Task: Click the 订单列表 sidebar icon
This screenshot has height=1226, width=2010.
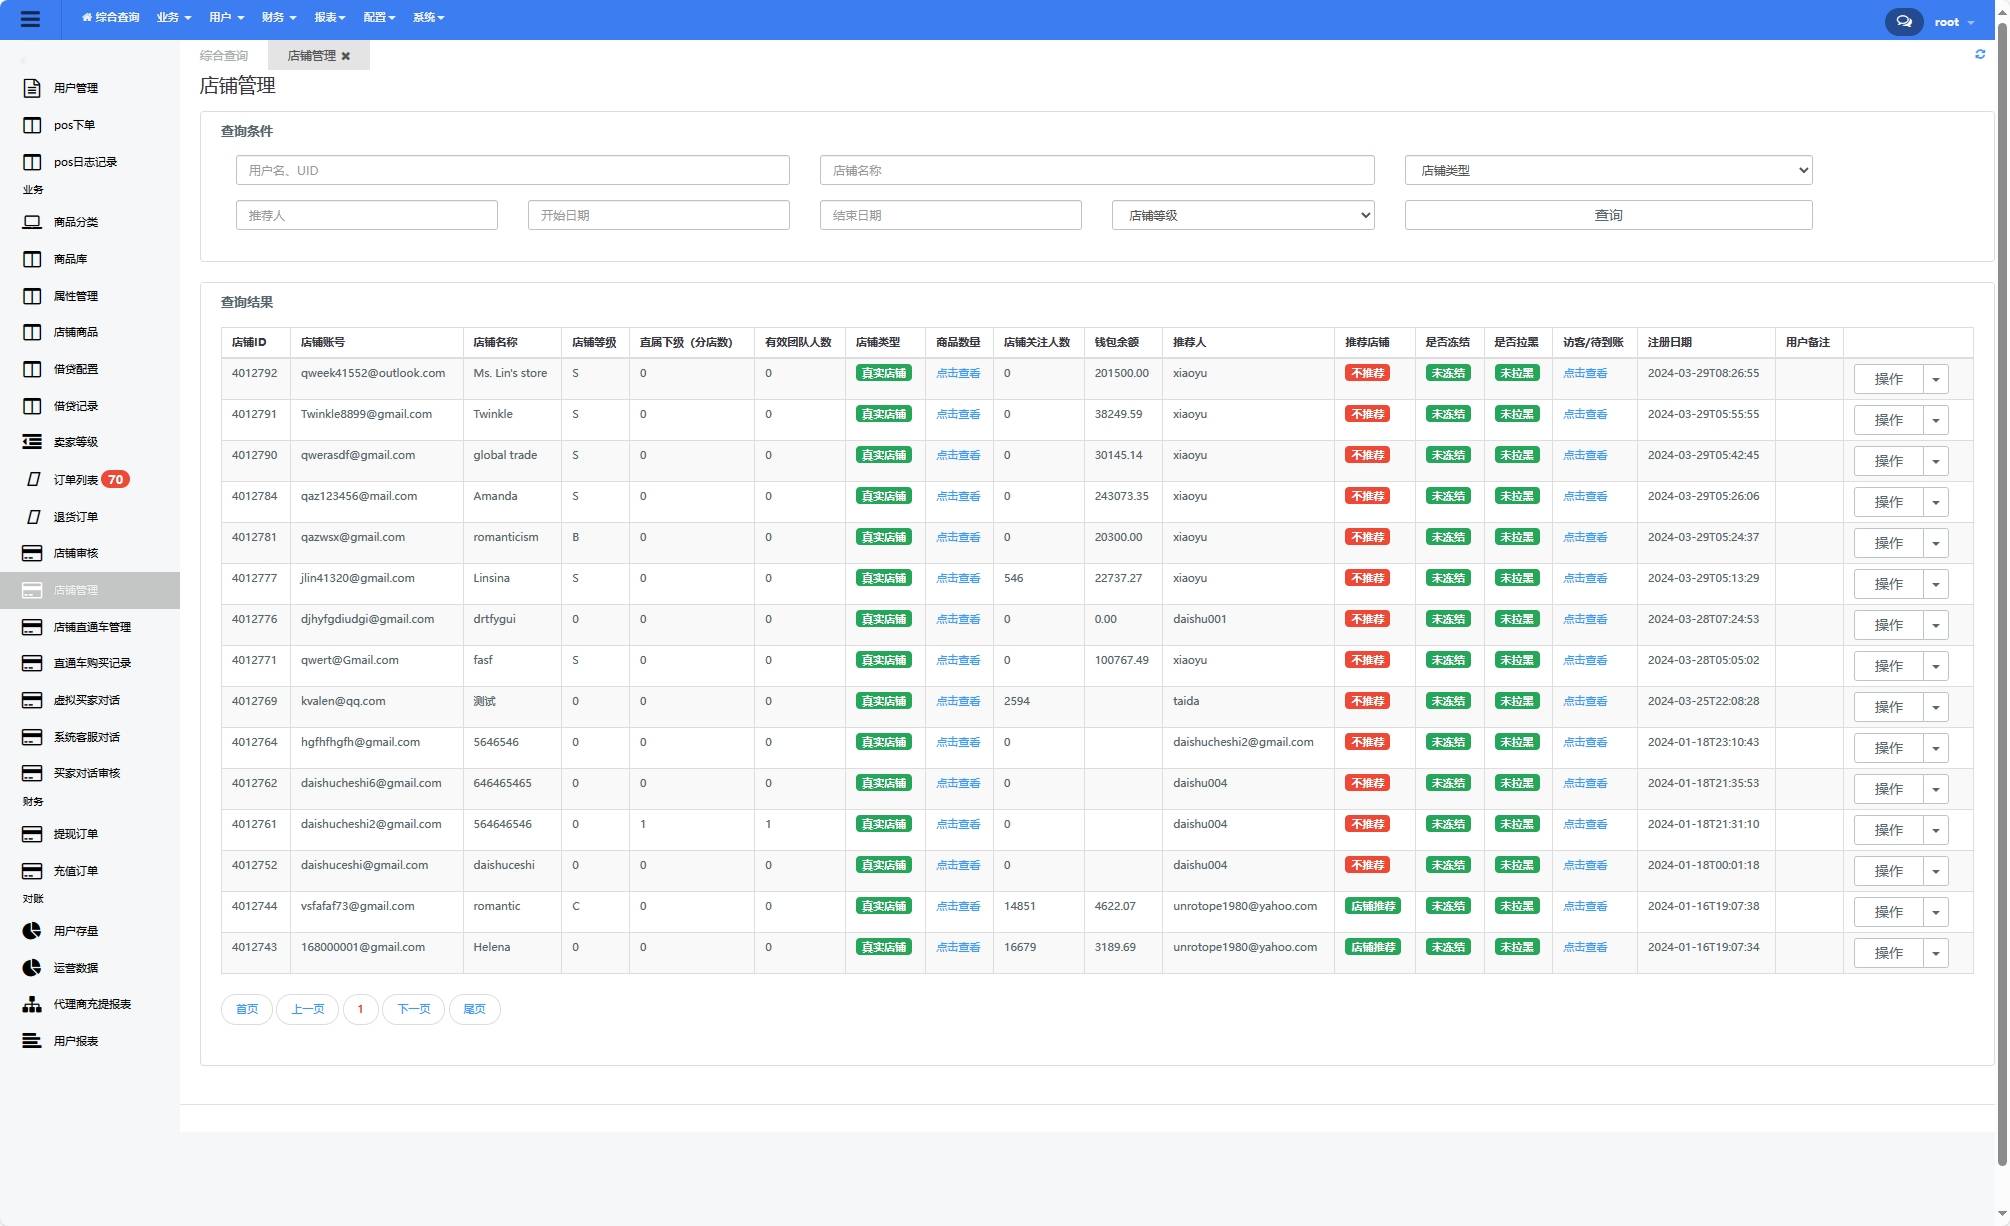Action: point(32,478)
